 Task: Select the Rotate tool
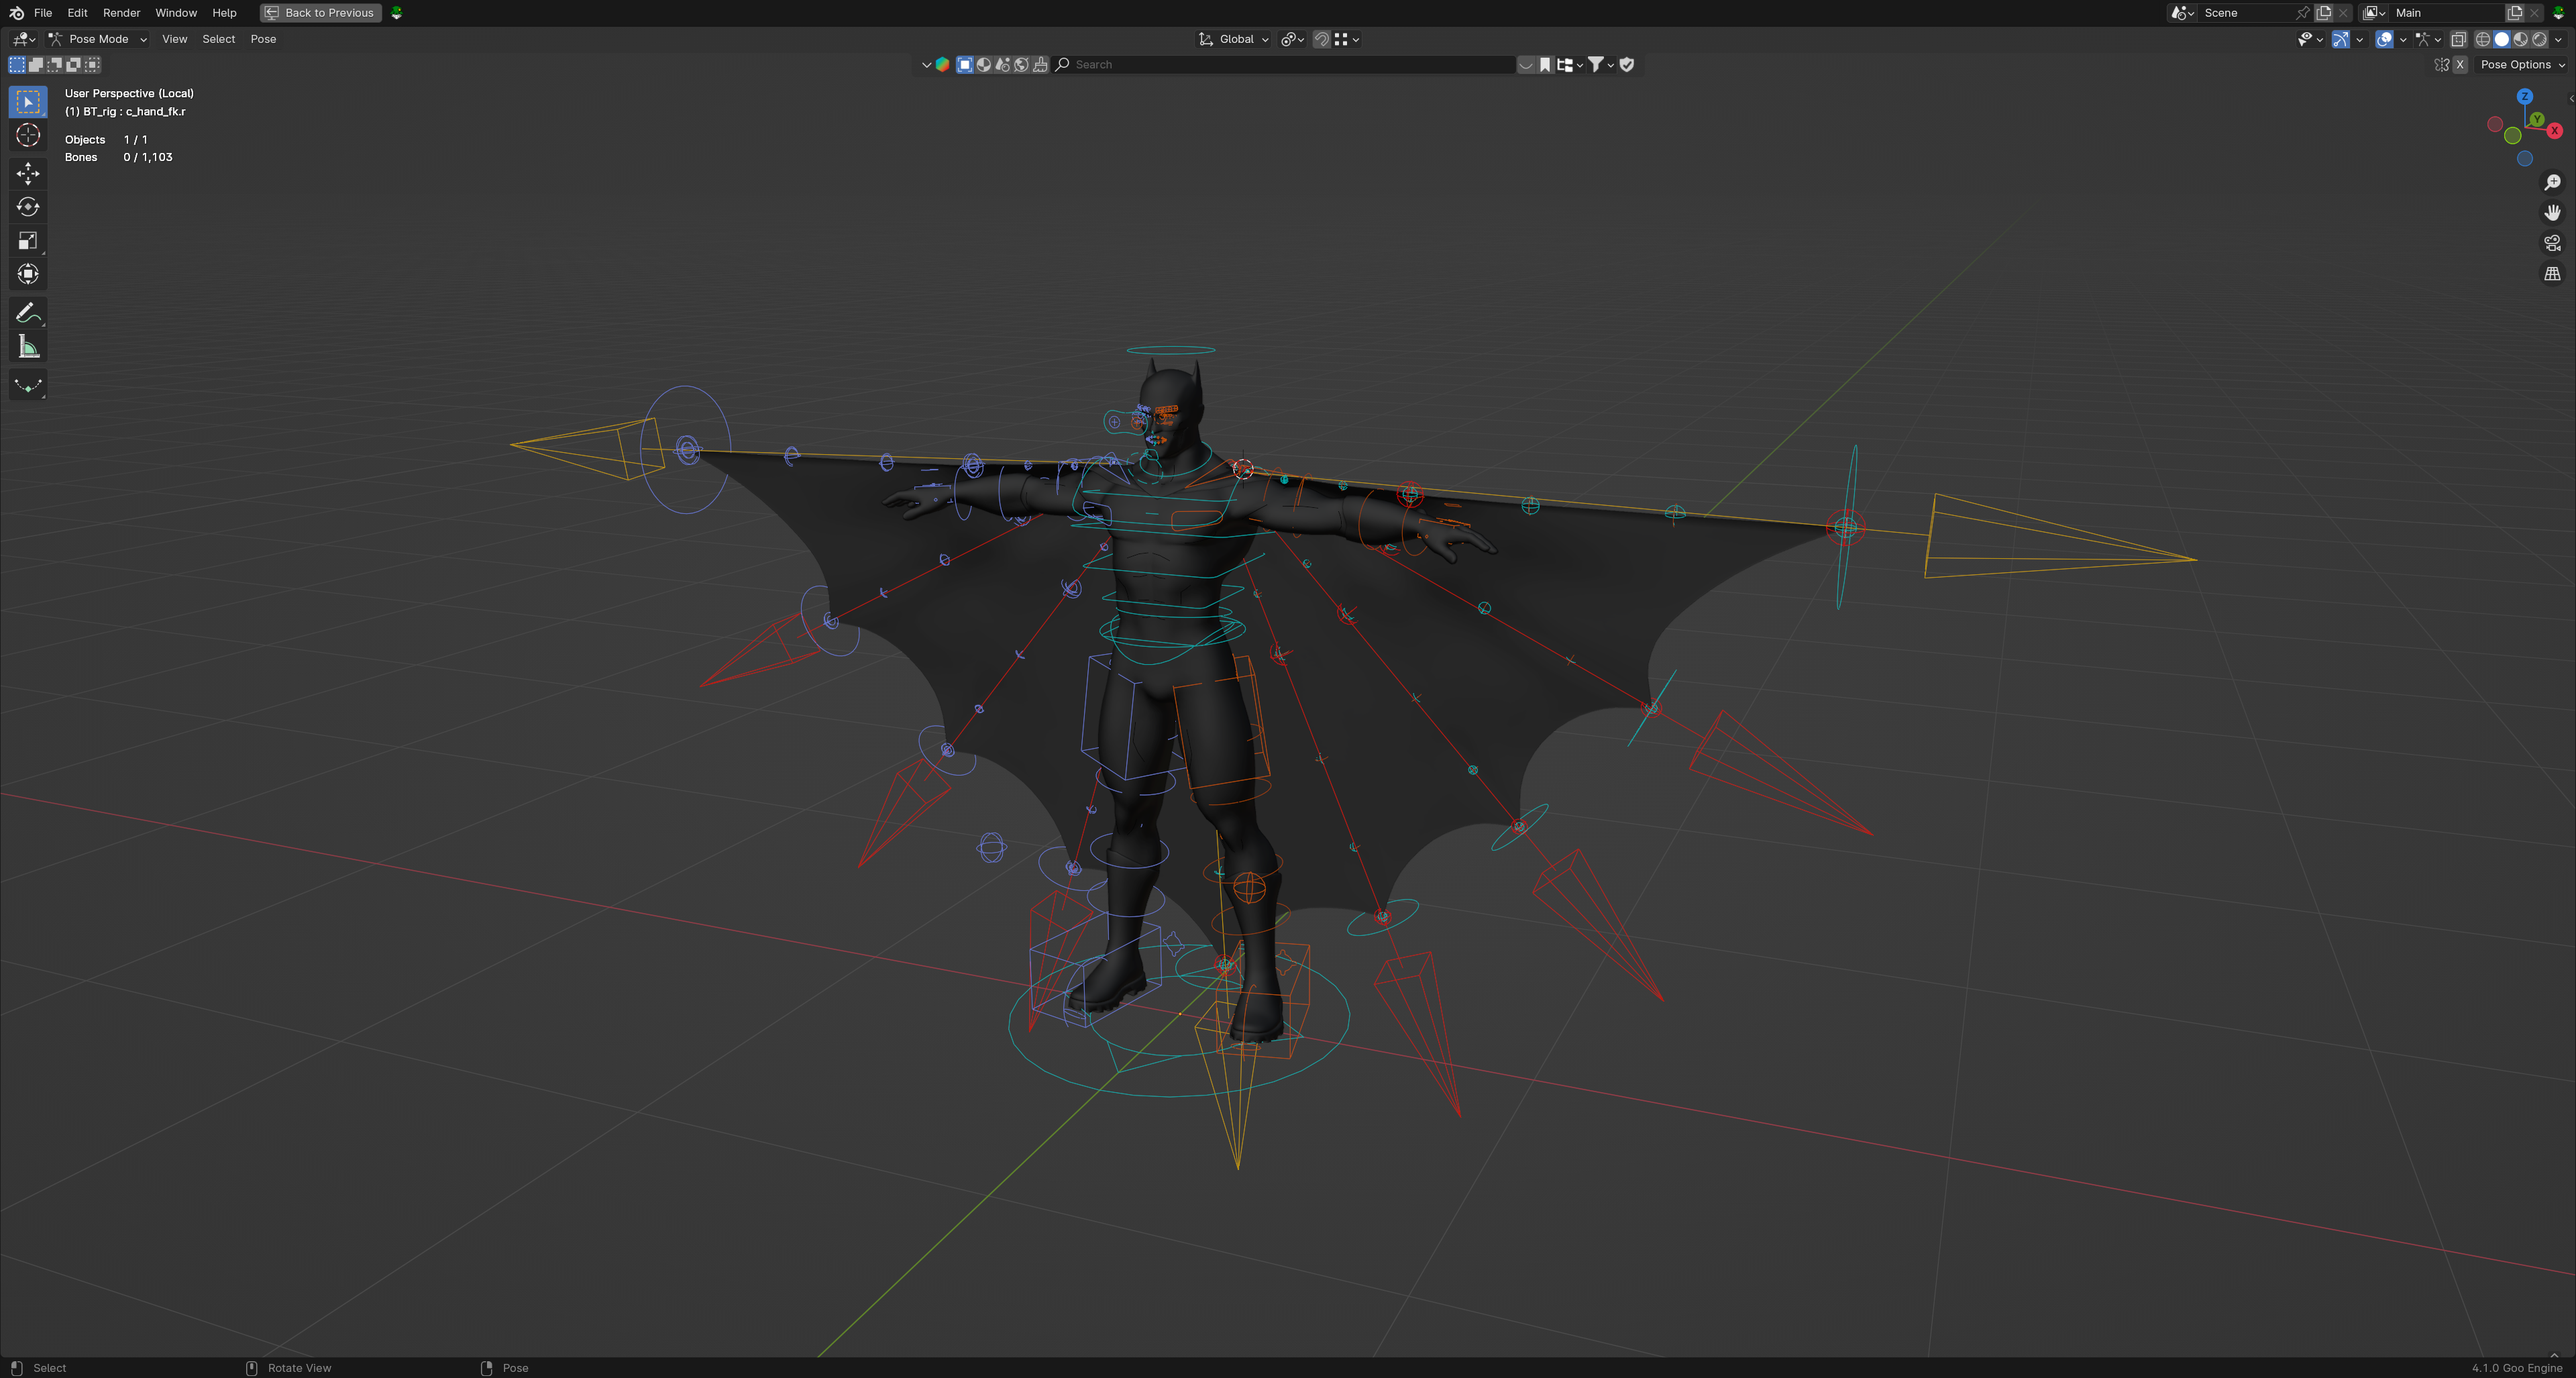coord(28,207)
